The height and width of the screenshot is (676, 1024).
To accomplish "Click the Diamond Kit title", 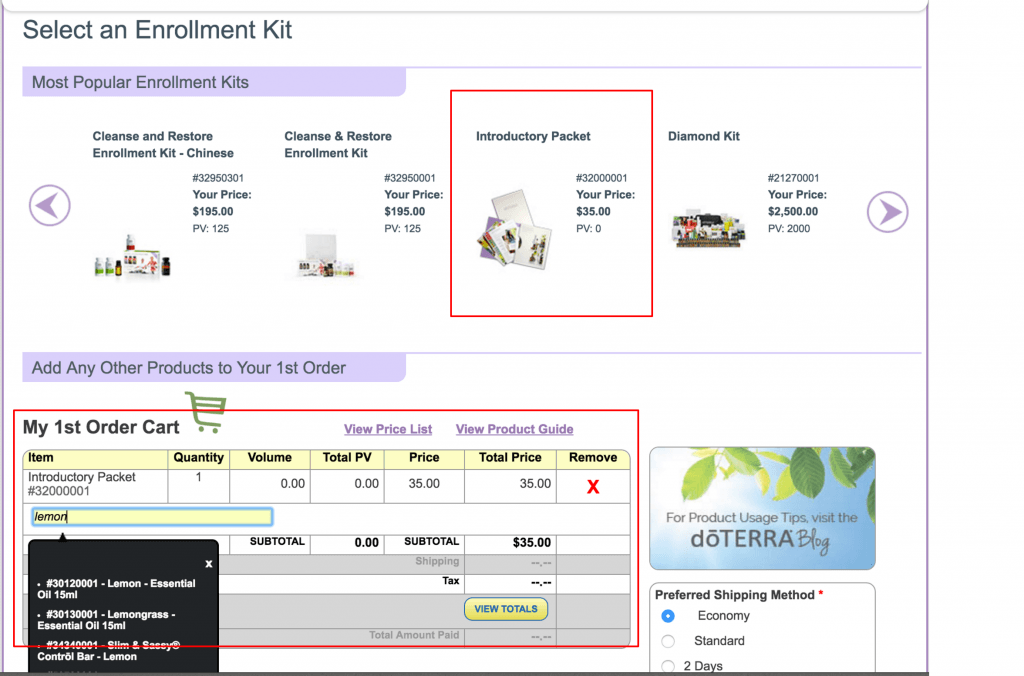I will 703,137.
